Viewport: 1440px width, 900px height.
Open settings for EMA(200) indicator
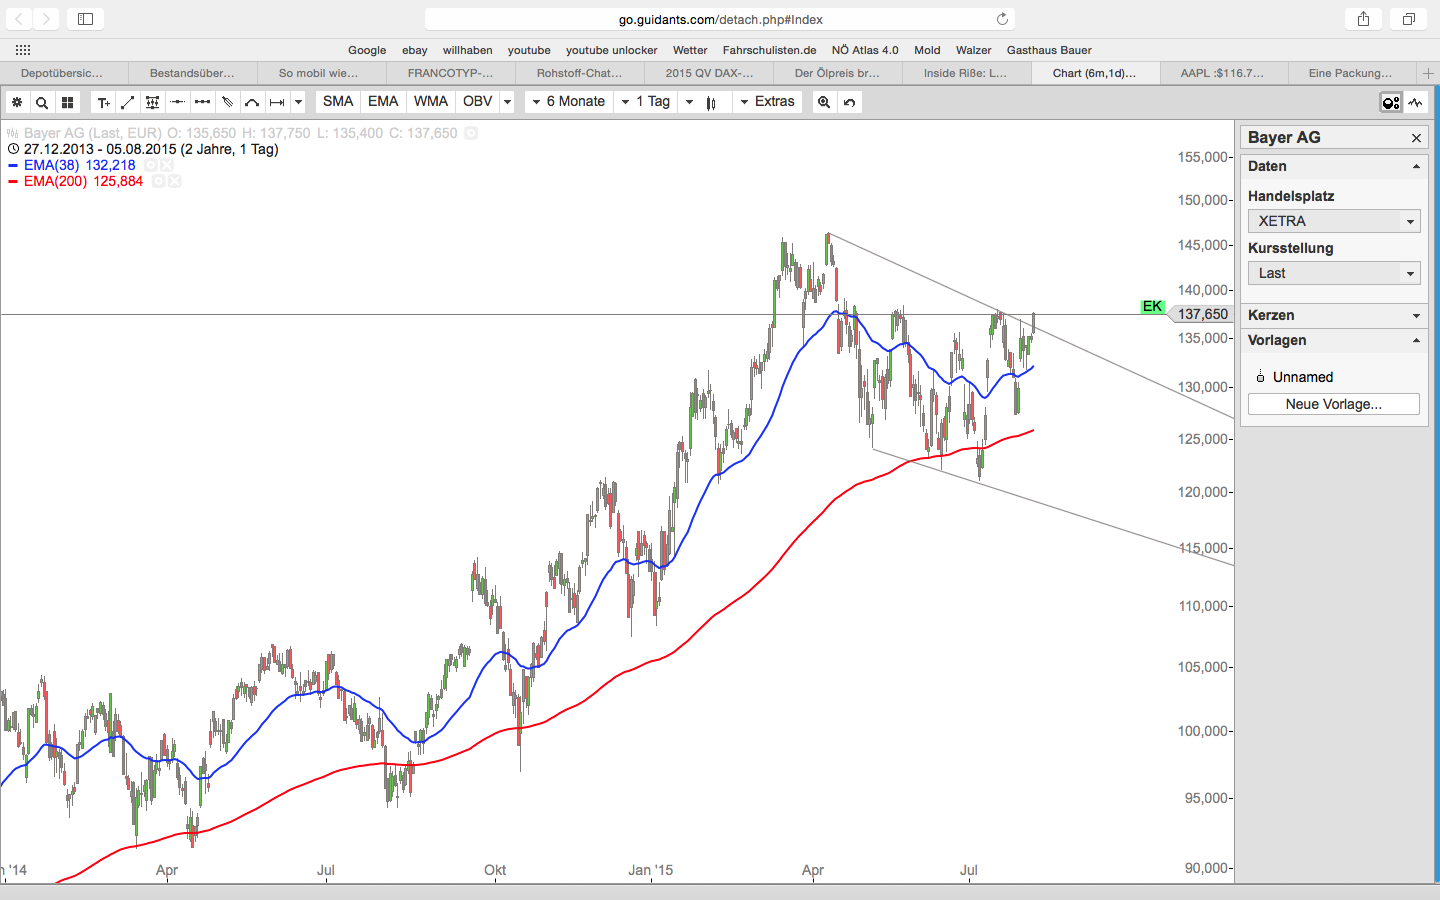click(x=158, y=181)
